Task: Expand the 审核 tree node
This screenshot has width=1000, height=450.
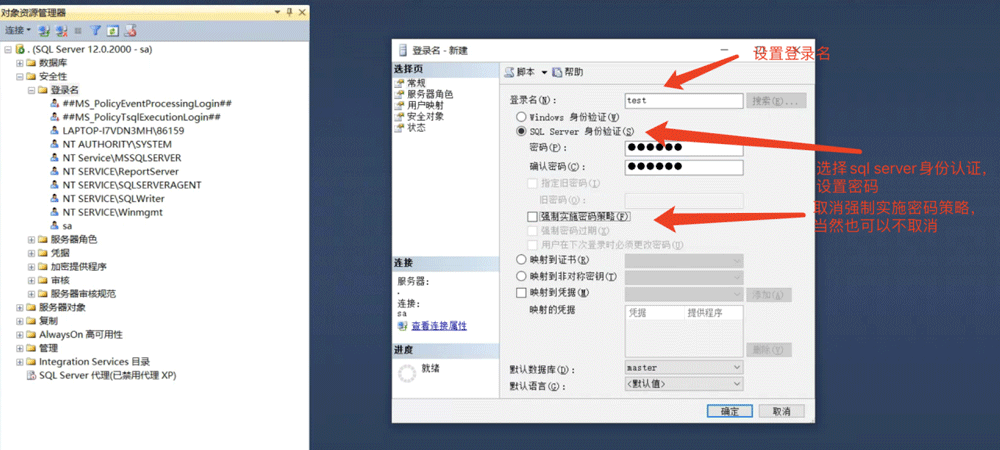Action: 31,280
